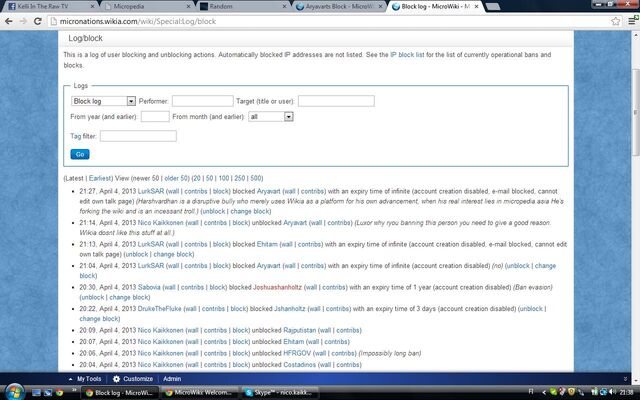Screen dimensions: 640x400
Task: Show 20 entries per page
Action: click(197, 178)
